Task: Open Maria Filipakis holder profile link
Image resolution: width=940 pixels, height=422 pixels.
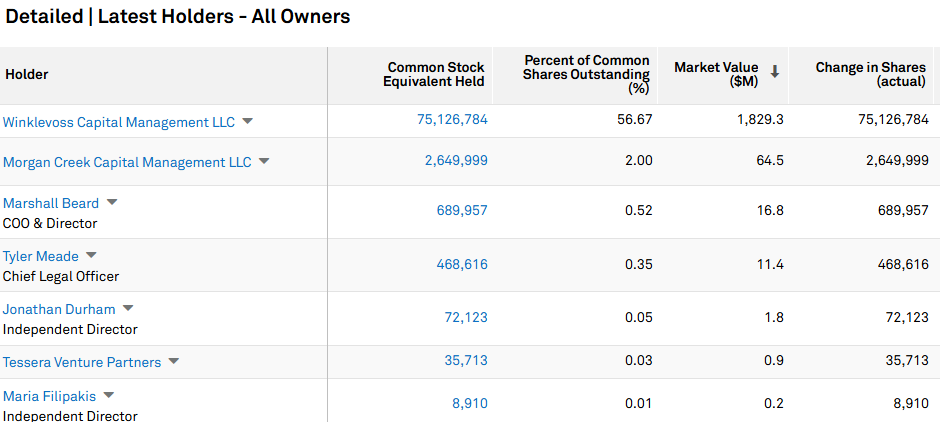Action: (49, 397)
